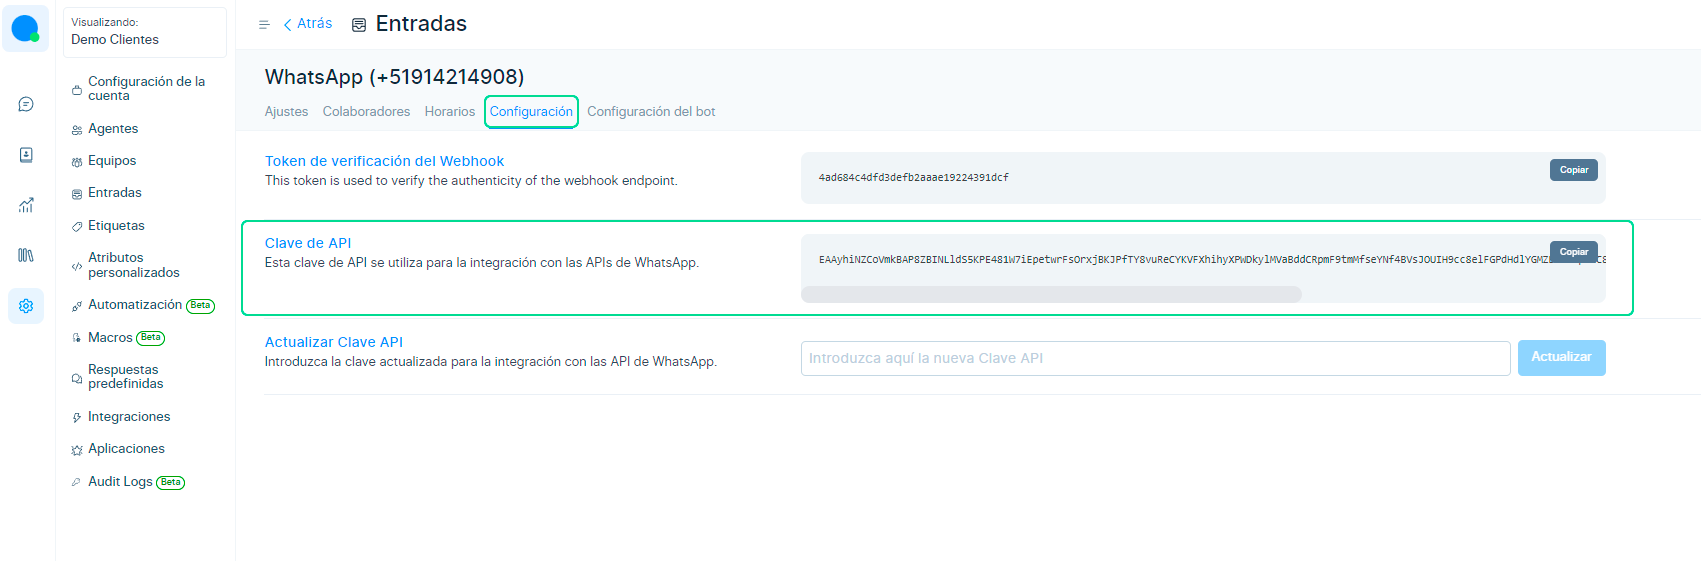Go back using the Atrás link

[x=308, y=24]
